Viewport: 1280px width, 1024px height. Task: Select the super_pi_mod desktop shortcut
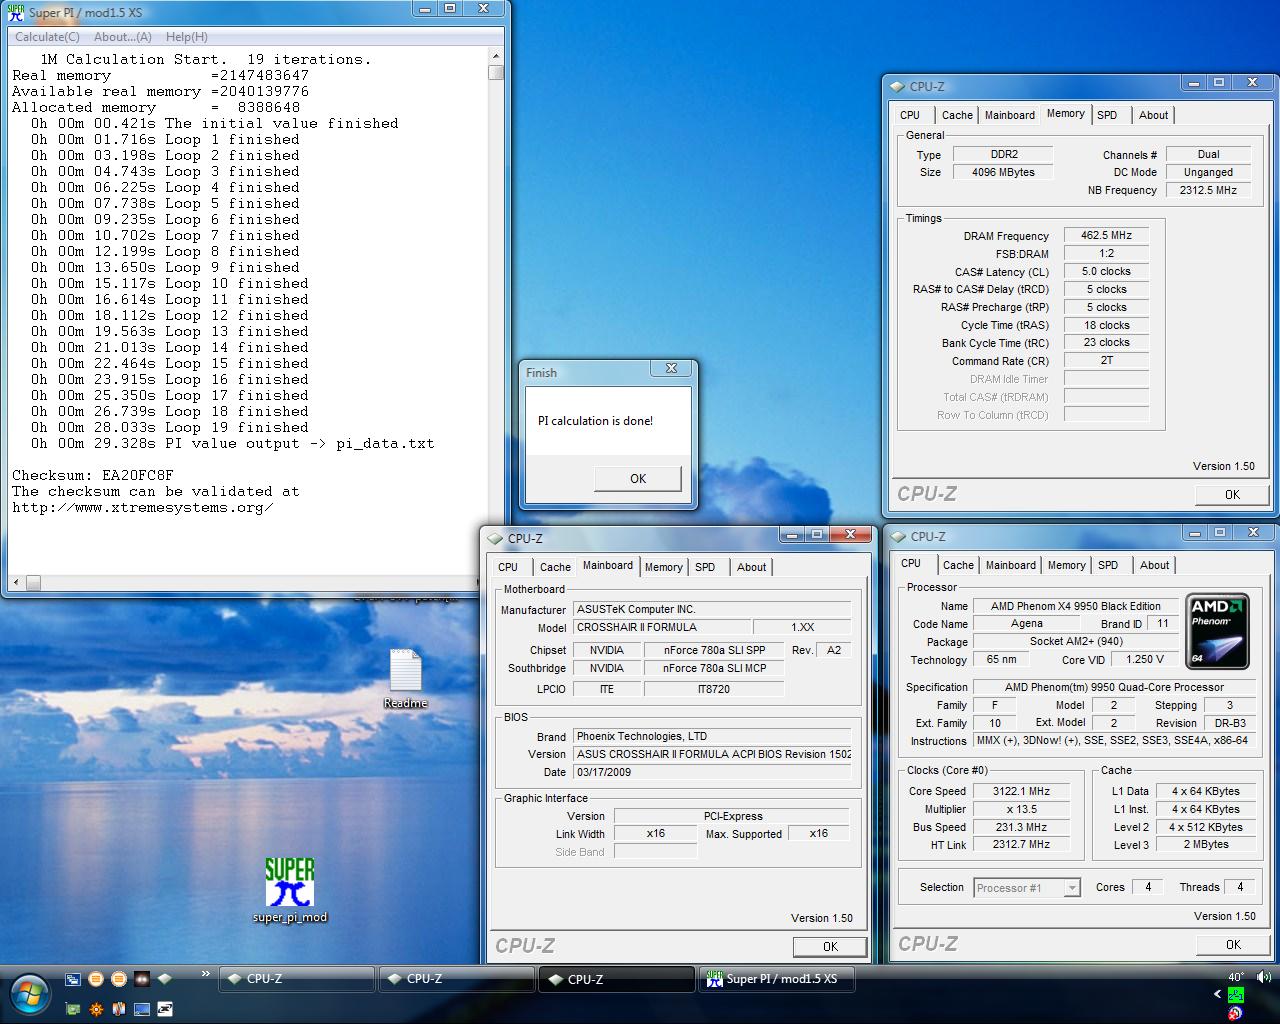tap(290, 890)
